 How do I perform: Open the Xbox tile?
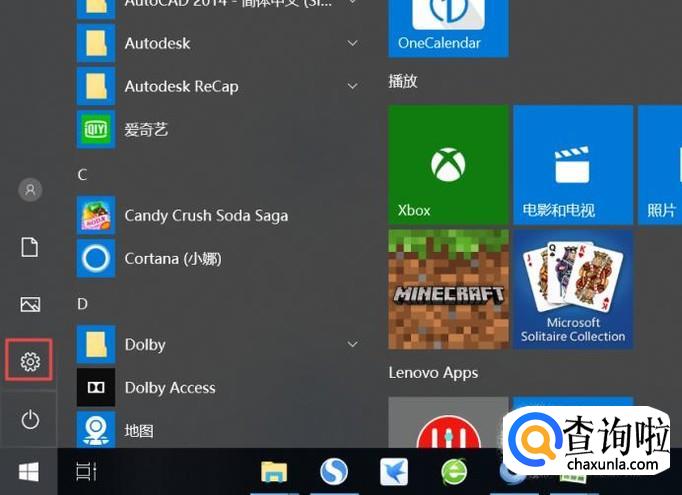pos(448,164)
